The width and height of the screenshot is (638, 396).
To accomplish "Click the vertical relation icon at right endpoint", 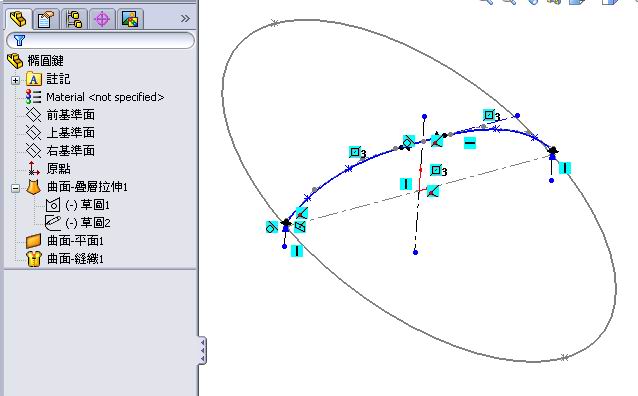I will point(565,168).
